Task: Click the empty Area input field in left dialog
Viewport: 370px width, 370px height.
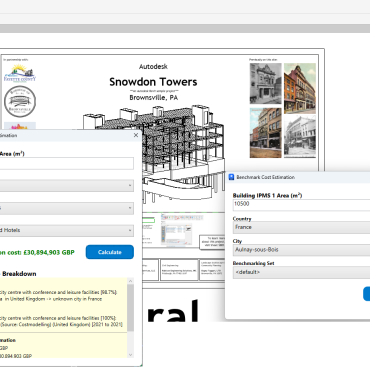Action: point(67,163)
